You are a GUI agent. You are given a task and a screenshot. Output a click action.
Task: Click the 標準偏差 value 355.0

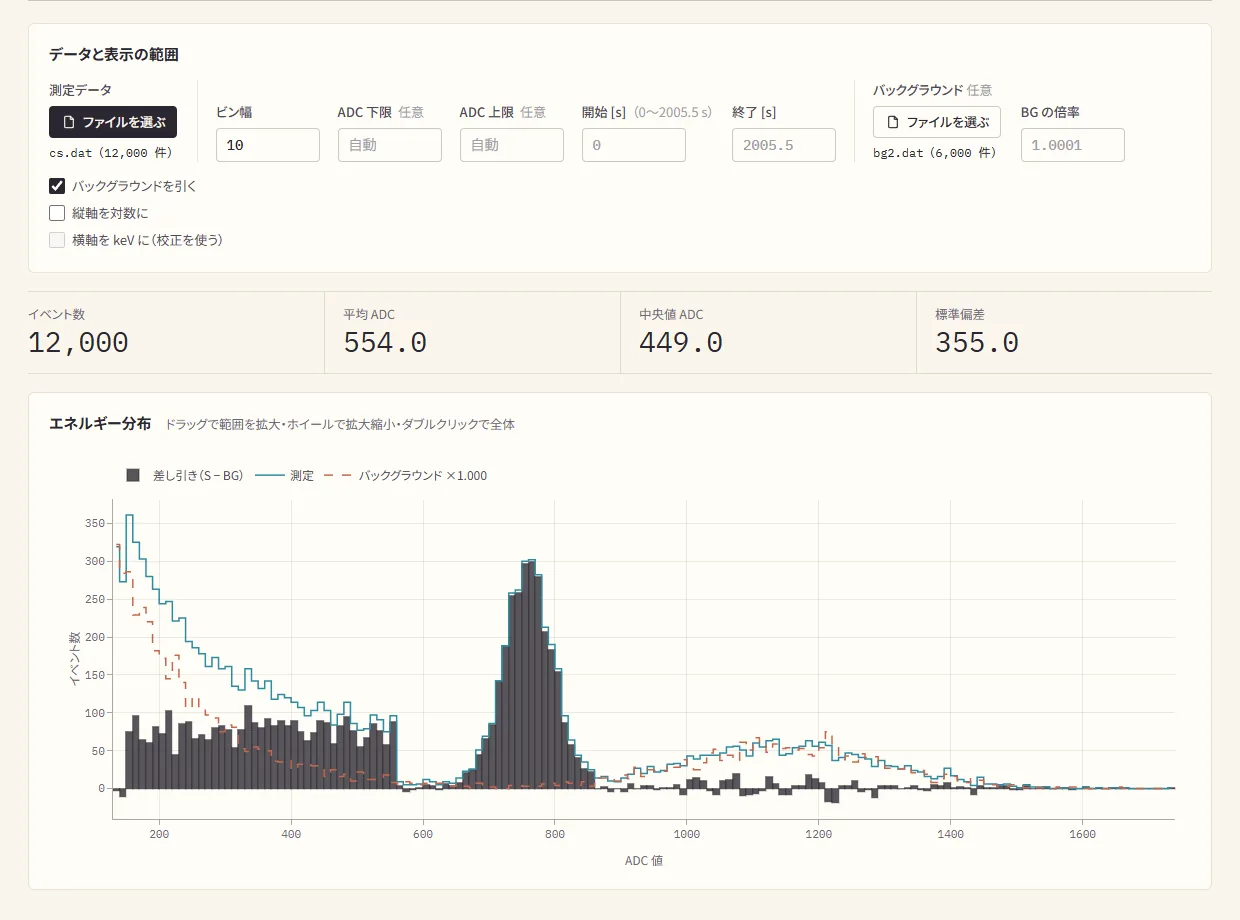click(x=977, y=343)
